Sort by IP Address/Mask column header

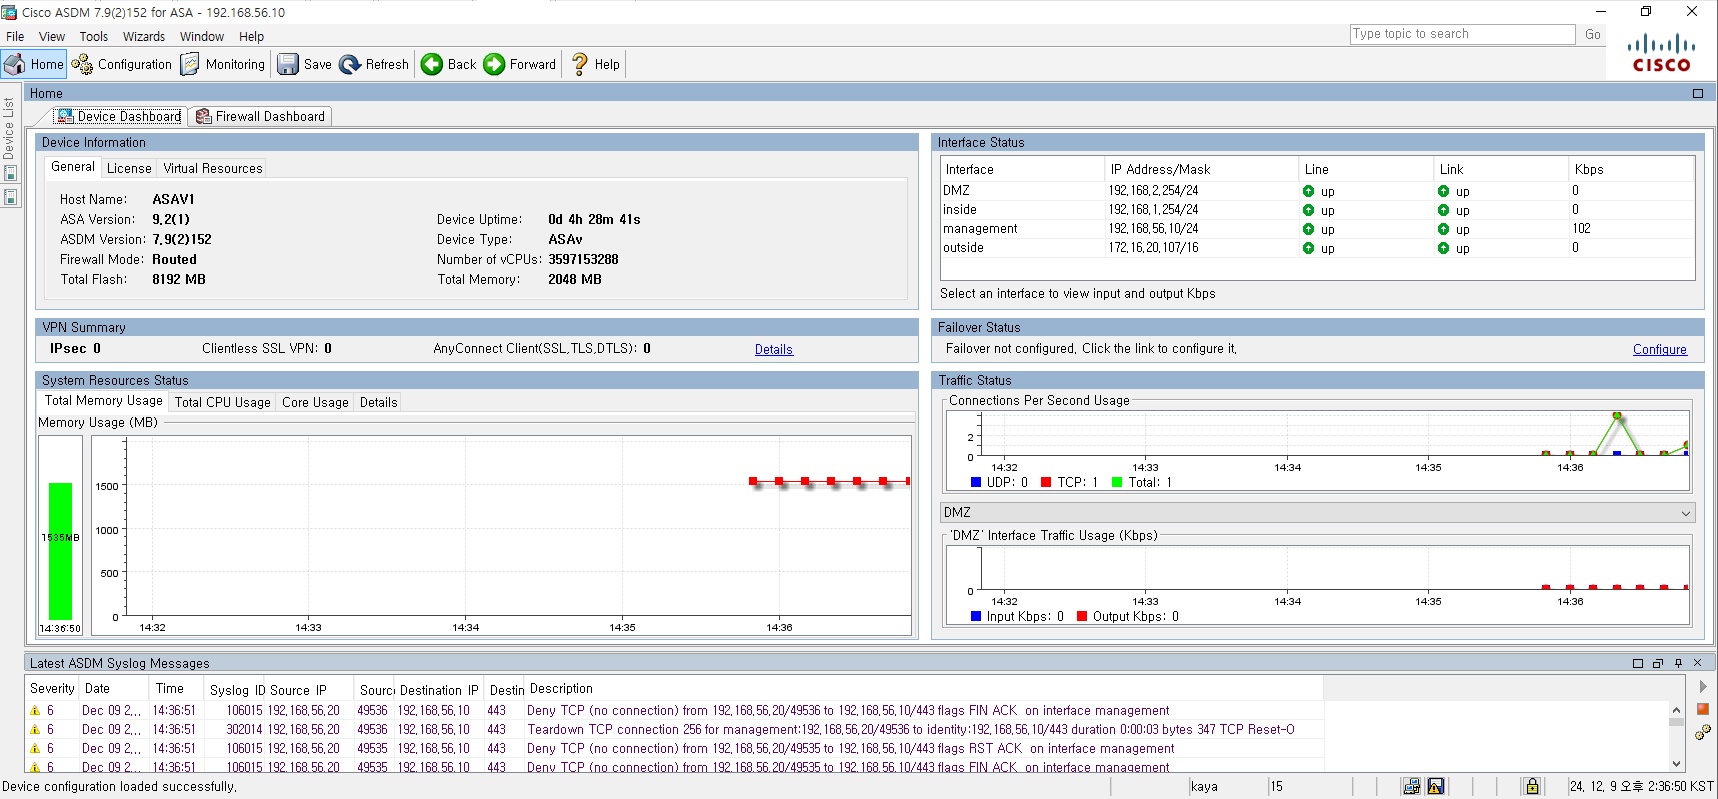[x=1200, y=169]
